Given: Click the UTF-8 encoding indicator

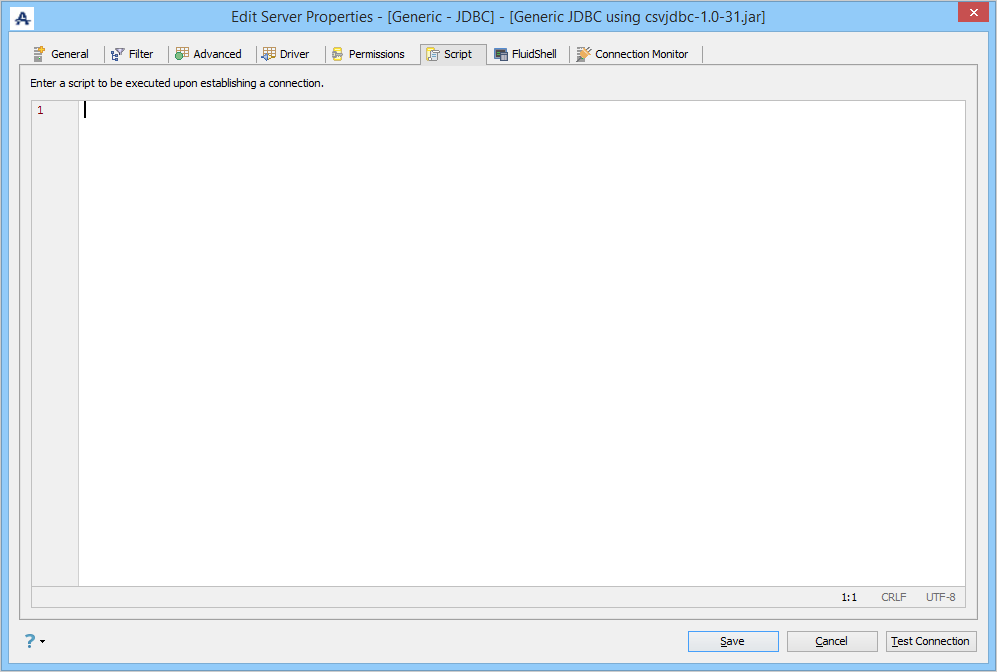Looking at the screenshot, I should point(940,598).
